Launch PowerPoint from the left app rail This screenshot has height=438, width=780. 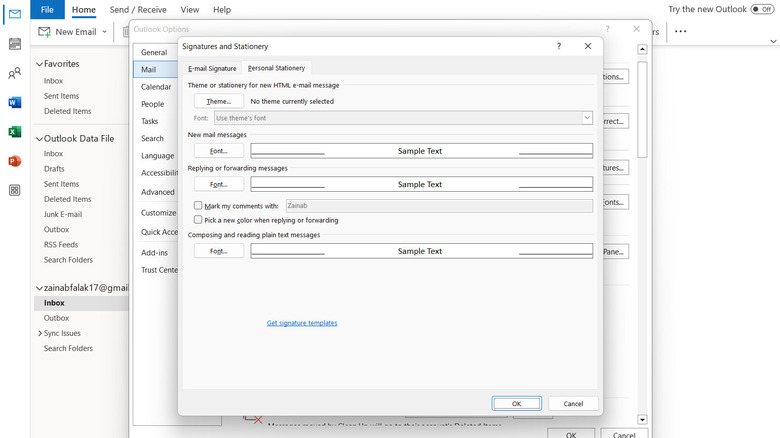pos(14,161)
